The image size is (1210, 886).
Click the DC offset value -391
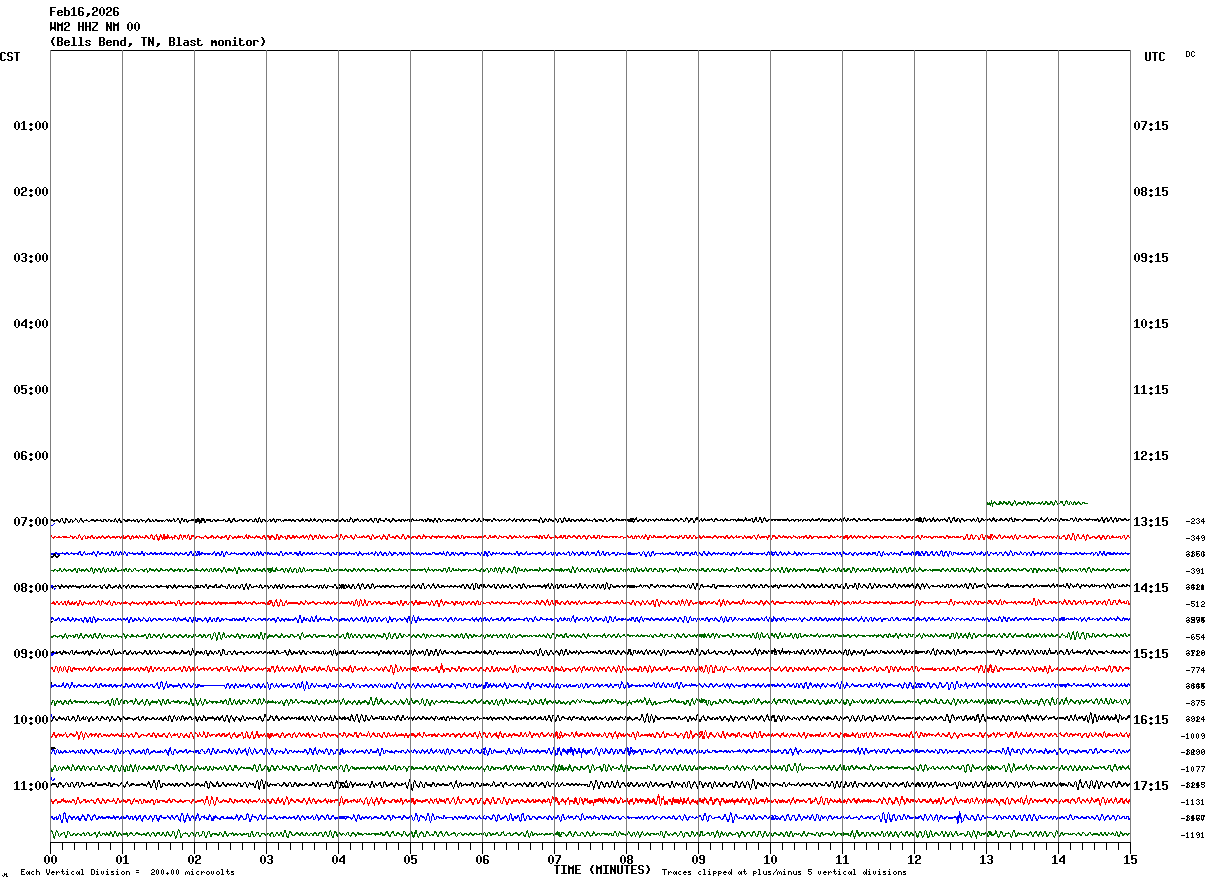(x=1195, y=572)
